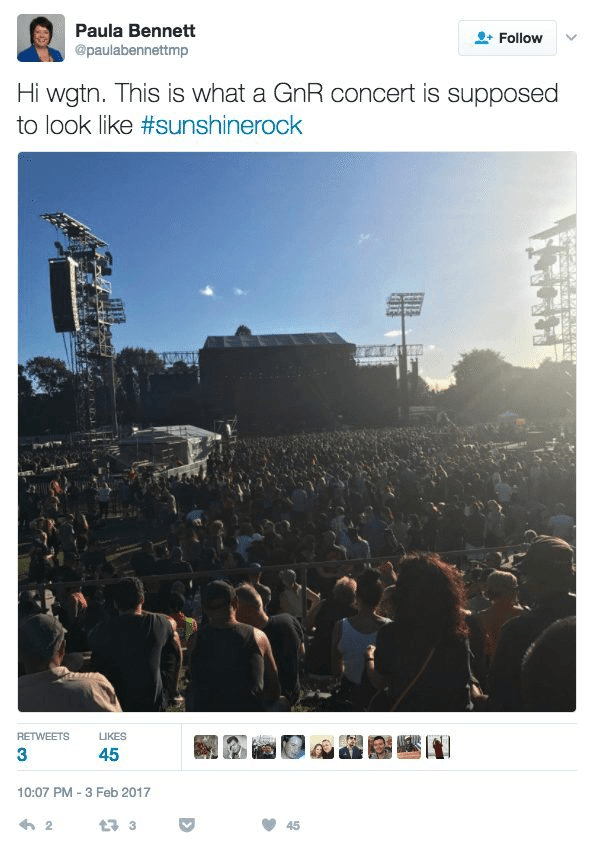Like the tweet with heart icon
Screen dimensions: 594x849
click(x=269, y=825)
